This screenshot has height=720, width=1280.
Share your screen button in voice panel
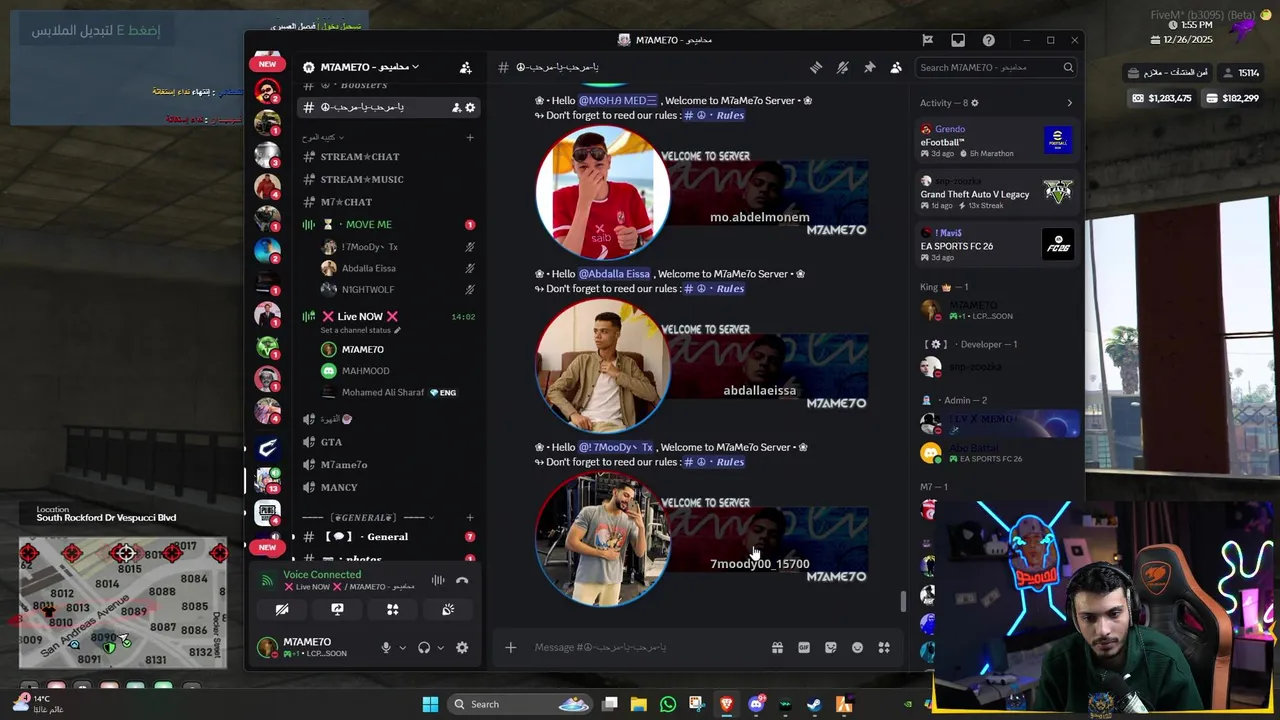click(x=337, y=609)
